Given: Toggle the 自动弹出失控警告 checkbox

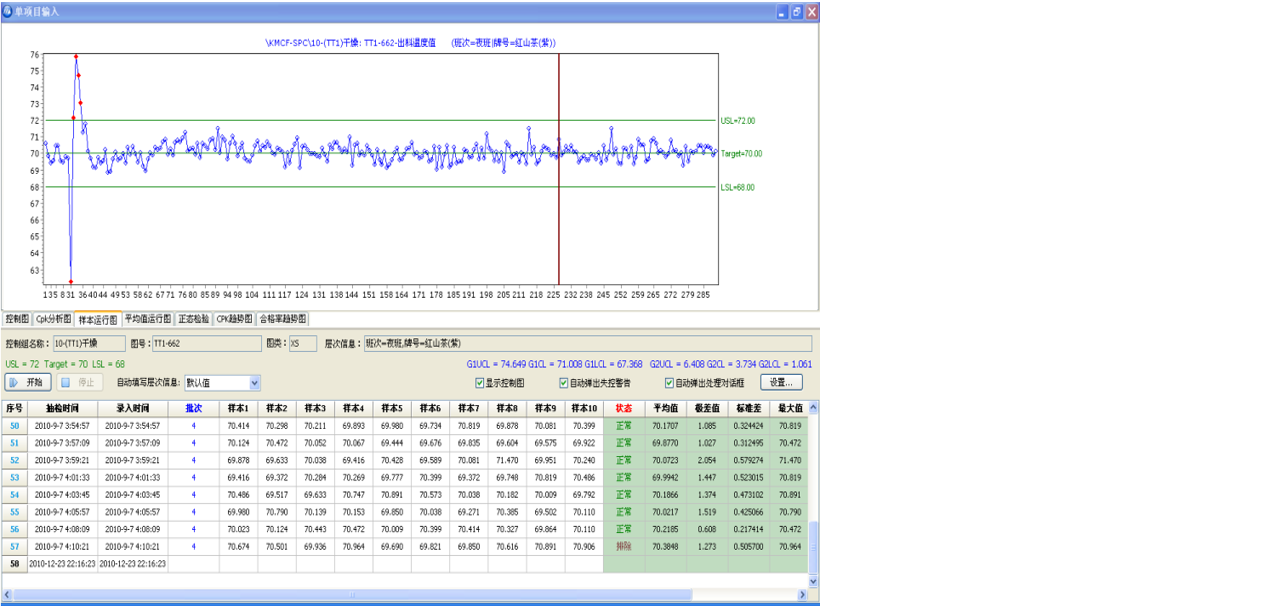Looking at the screenshot, I should [564, 383].
